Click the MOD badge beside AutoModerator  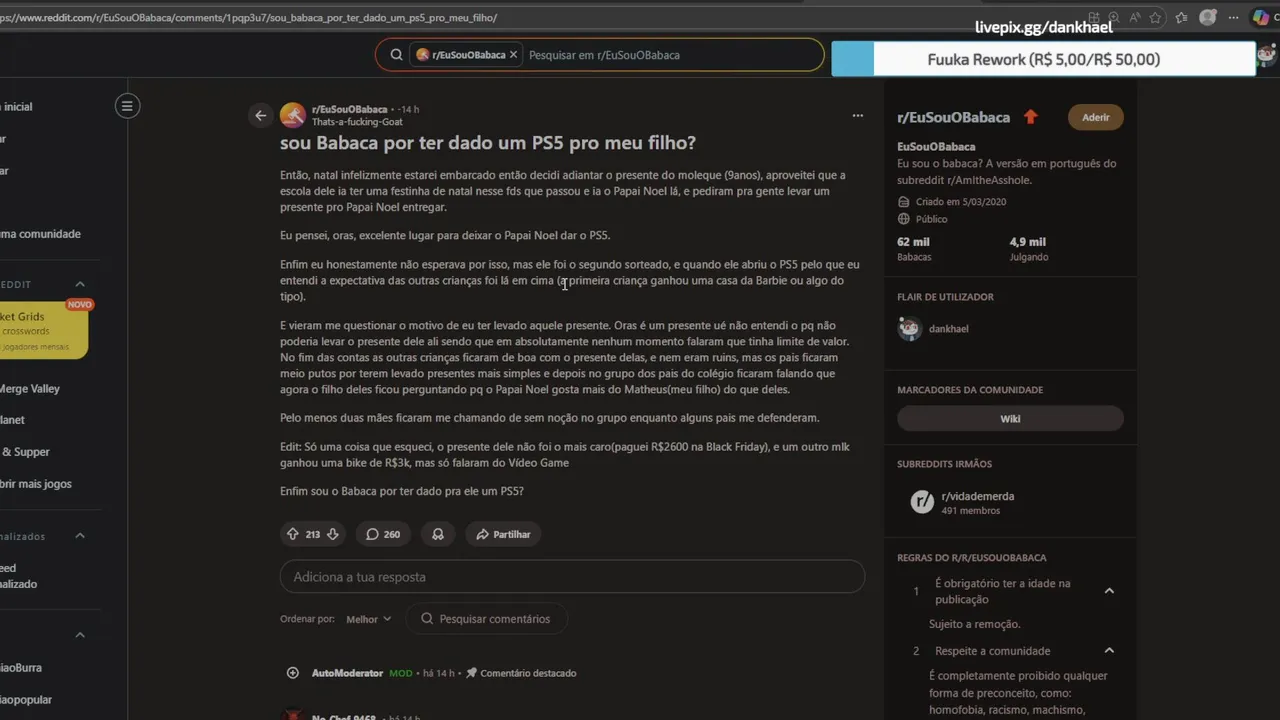click(400, 673)
